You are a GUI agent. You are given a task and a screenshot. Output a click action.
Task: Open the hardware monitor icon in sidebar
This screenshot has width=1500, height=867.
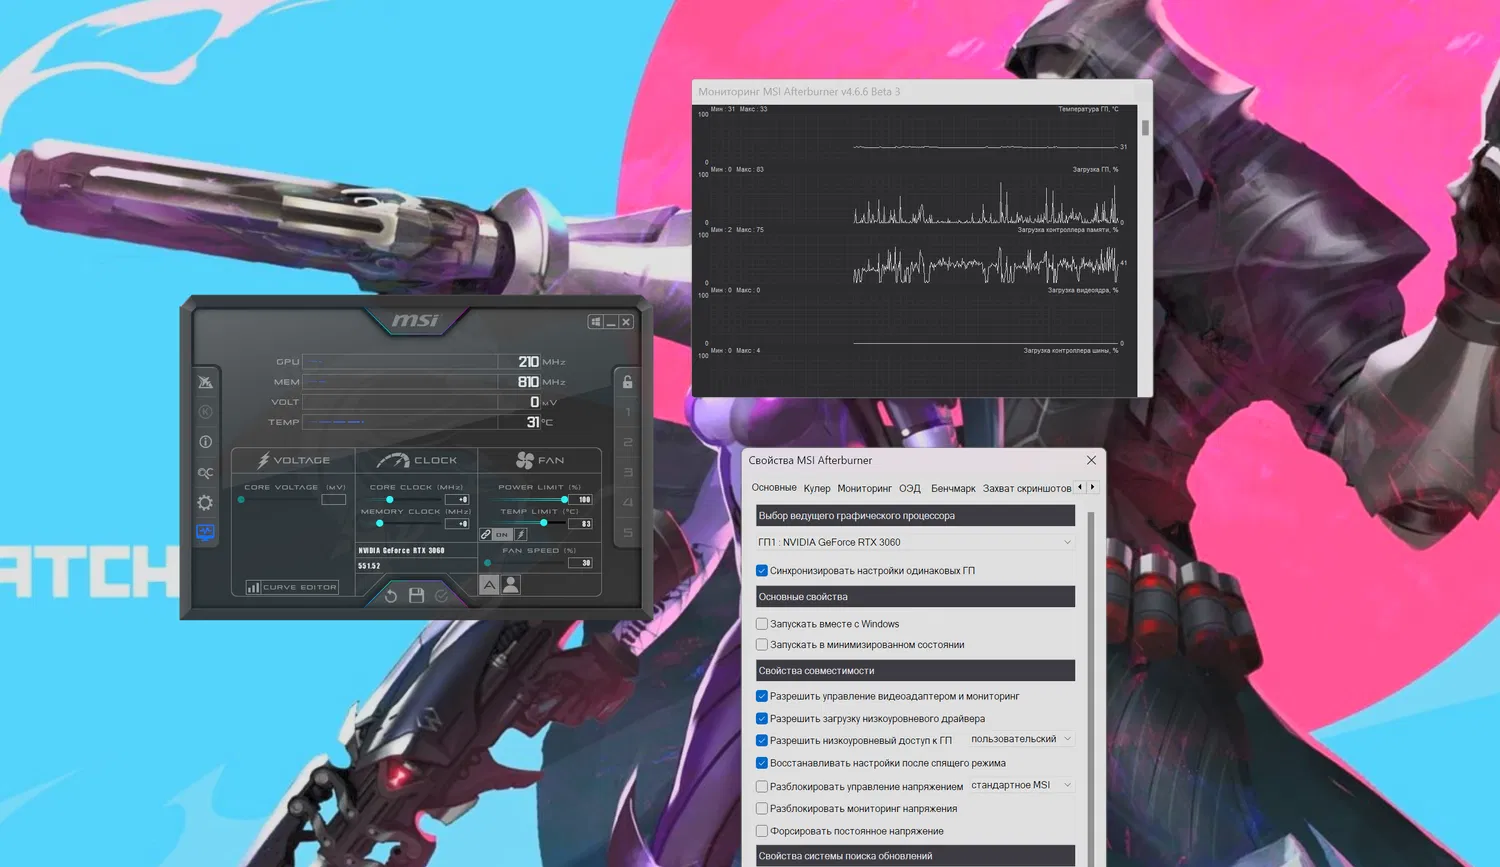tap(205, 532)
